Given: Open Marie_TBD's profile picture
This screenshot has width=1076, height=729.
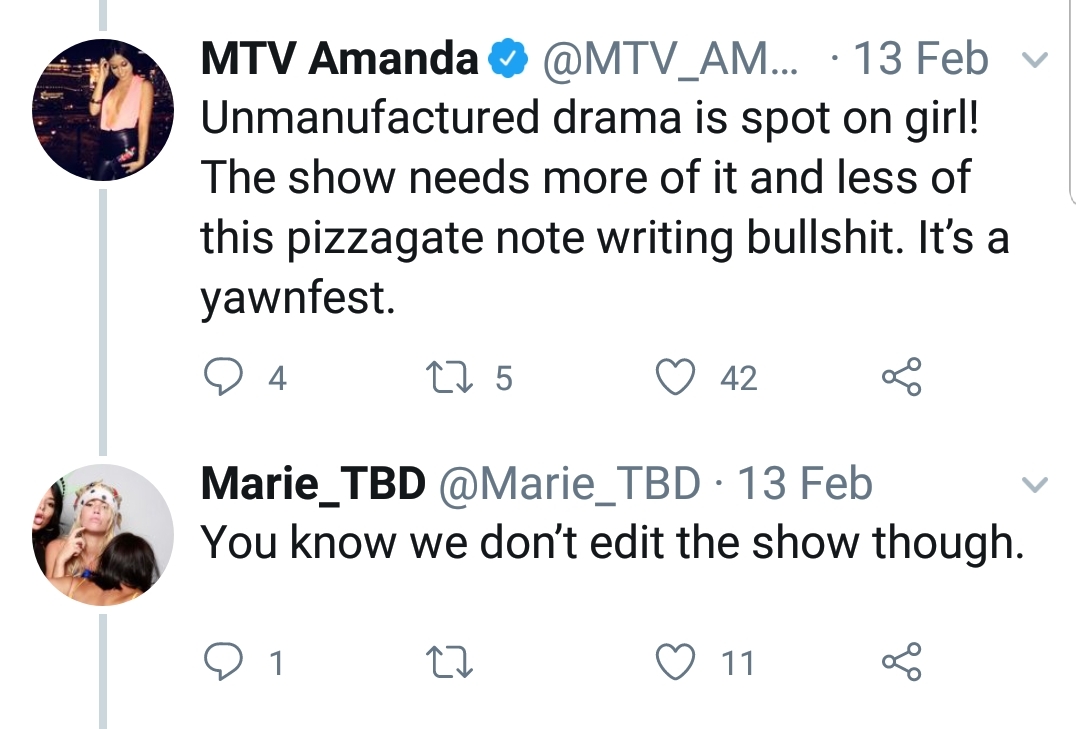Looking at the screenshot, I should 103,535.
